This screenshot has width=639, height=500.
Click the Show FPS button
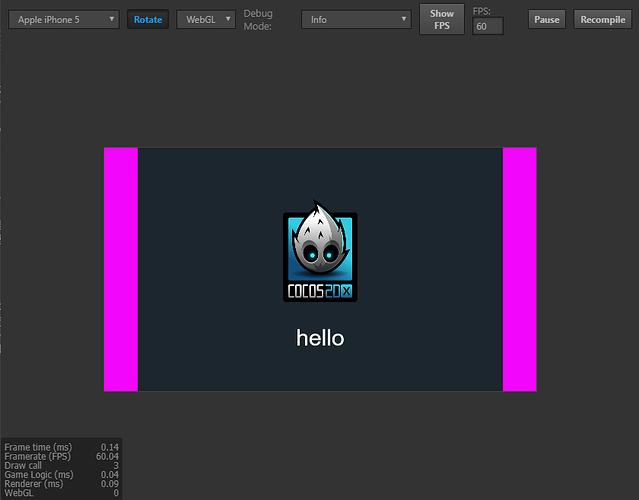point(442,19)
